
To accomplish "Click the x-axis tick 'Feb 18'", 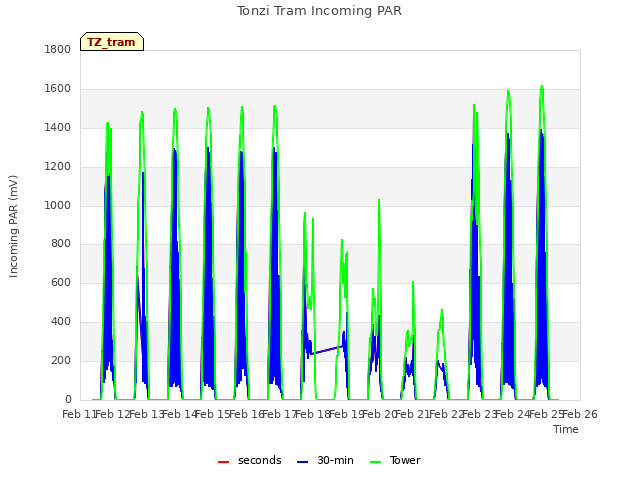I will 313,414.
